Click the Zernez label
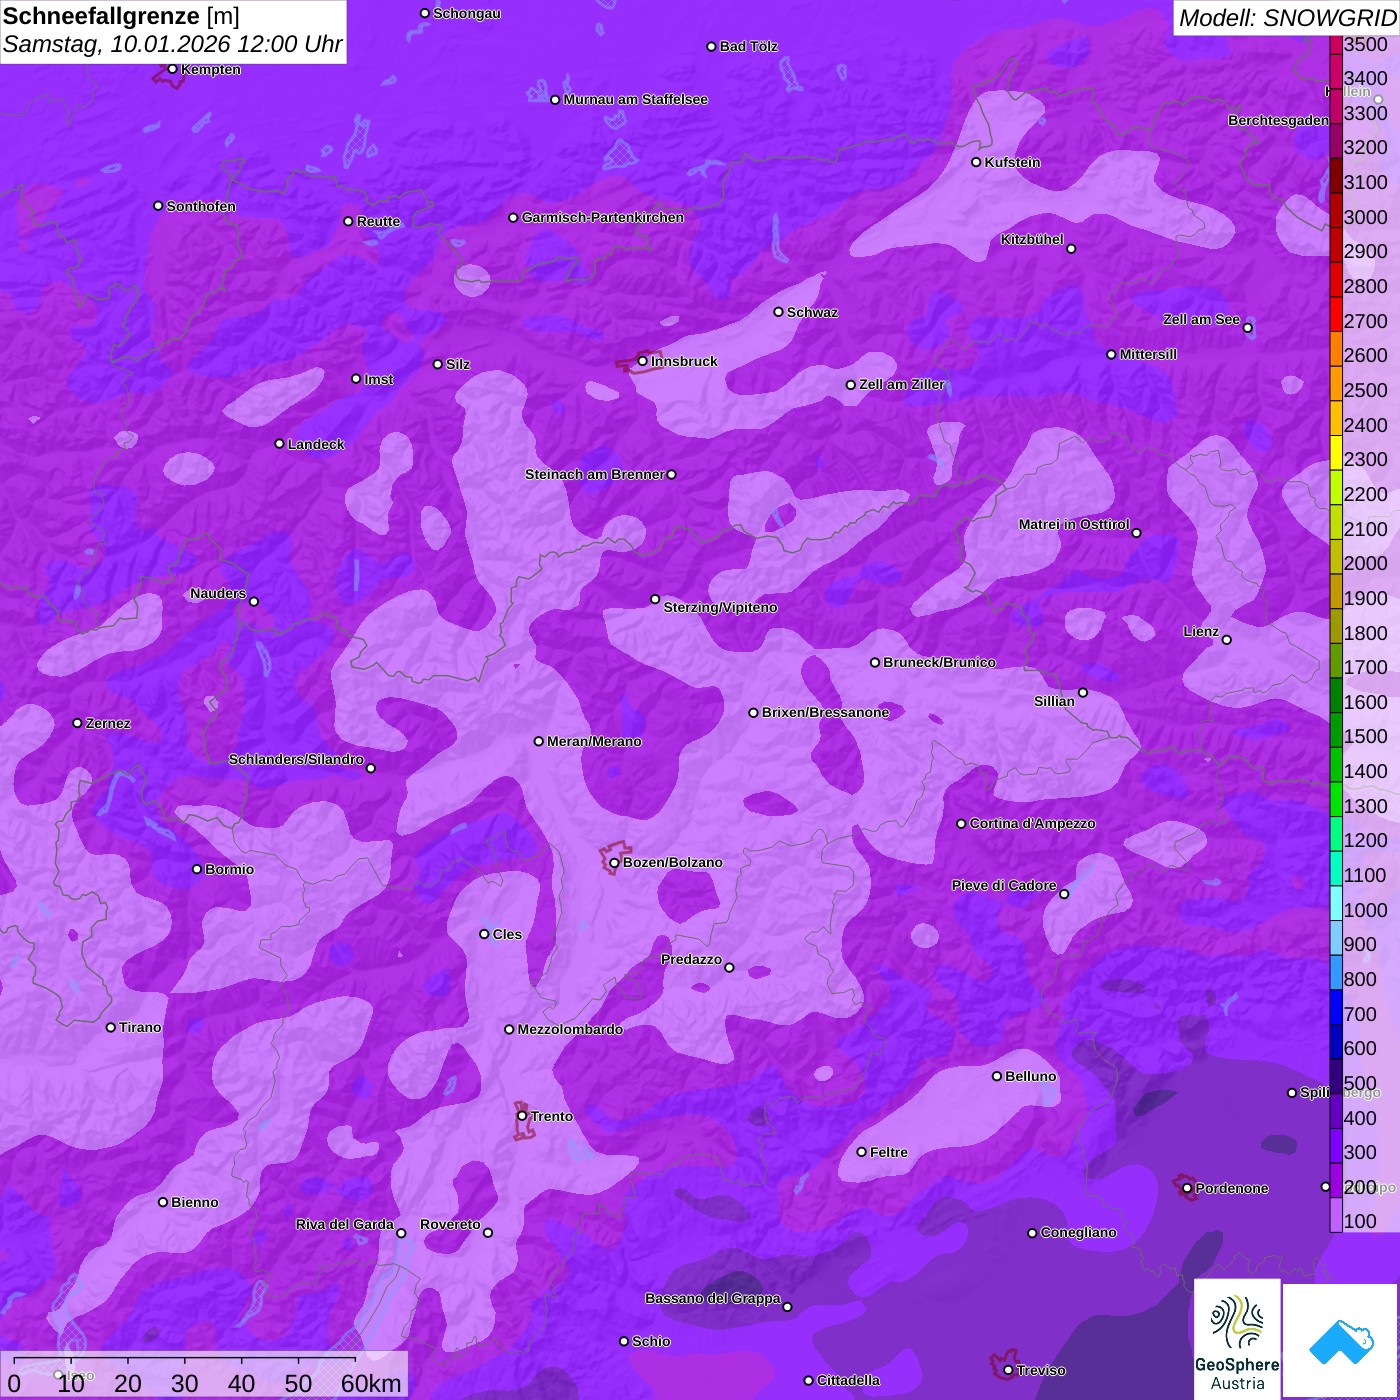 (x=108, y=723)
